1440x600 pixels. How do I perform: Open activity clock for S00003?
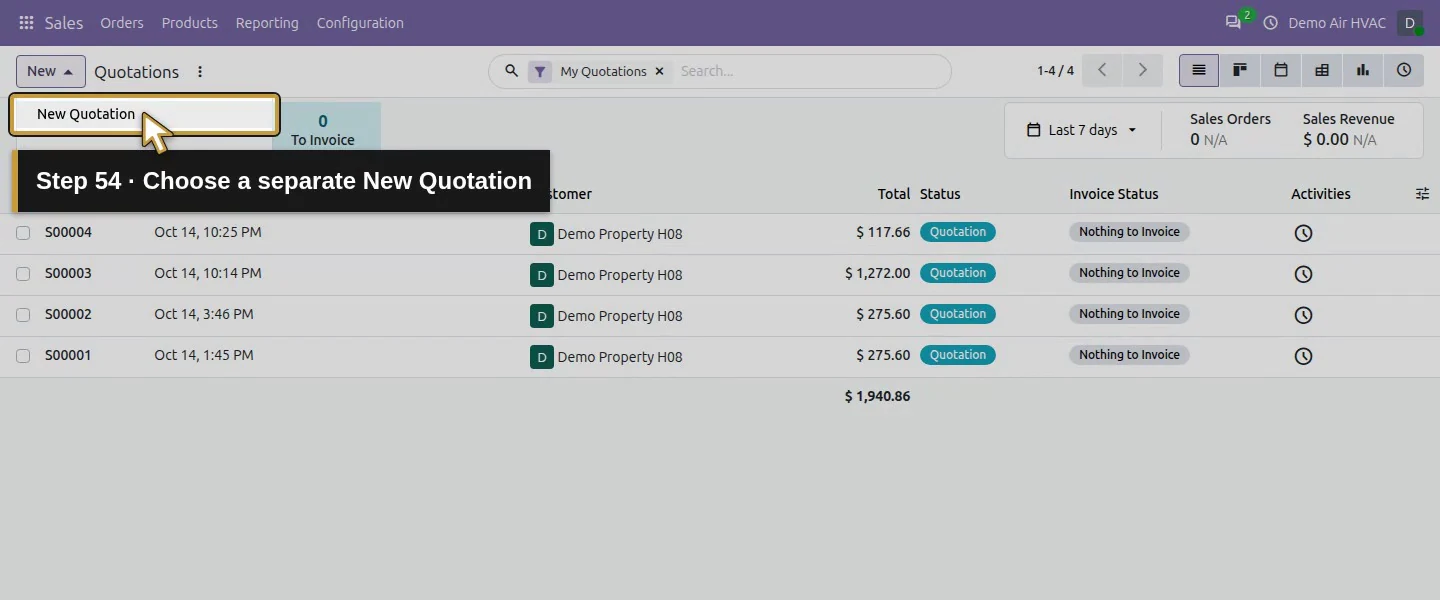click(1303, 274)
